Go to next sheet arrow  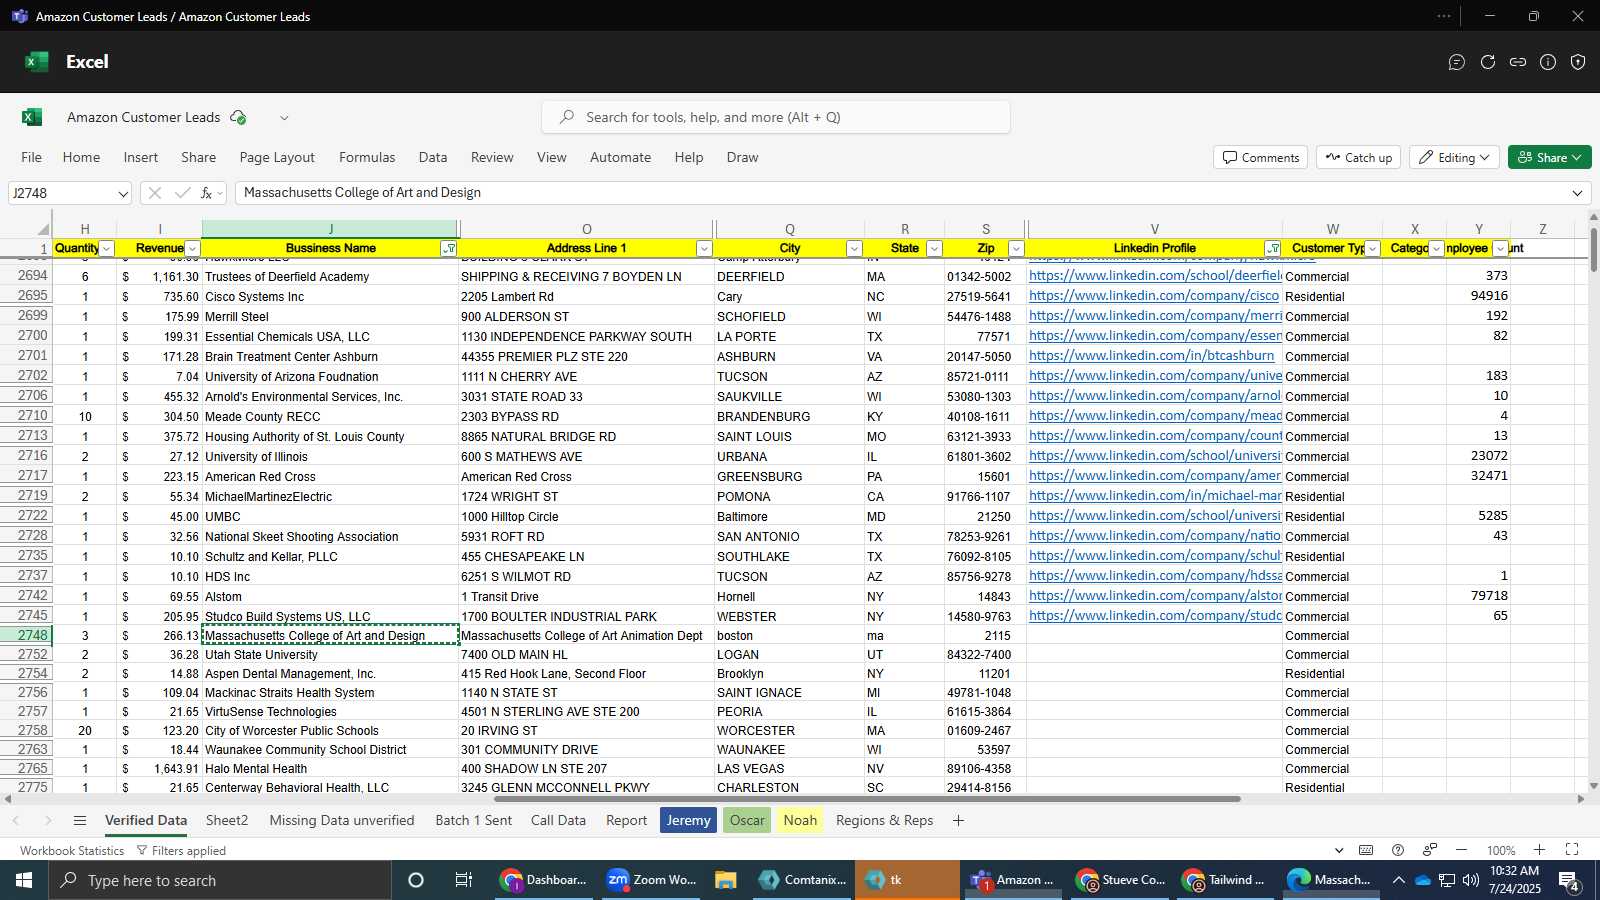pos(47,820)
